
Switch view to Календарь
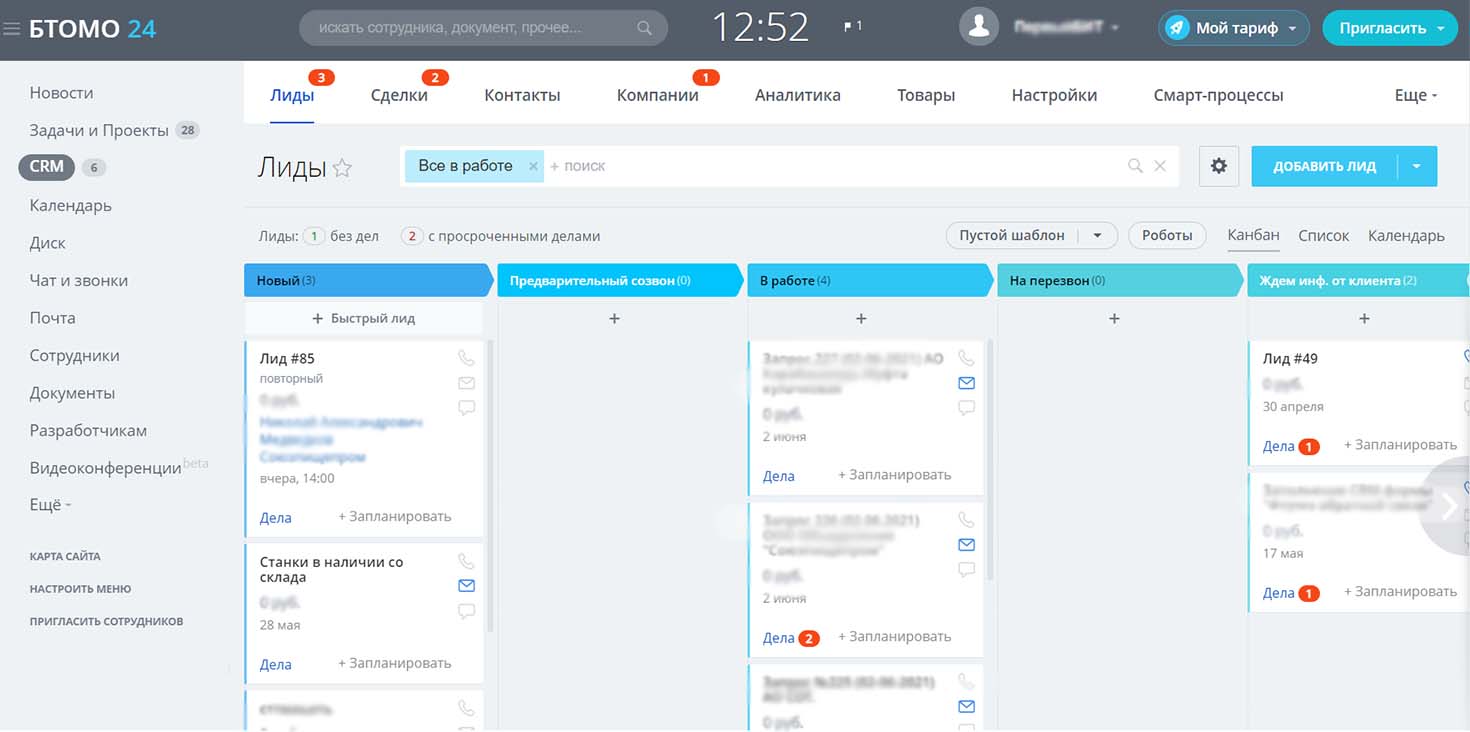pyautogui.click(x=1406, y=236)
